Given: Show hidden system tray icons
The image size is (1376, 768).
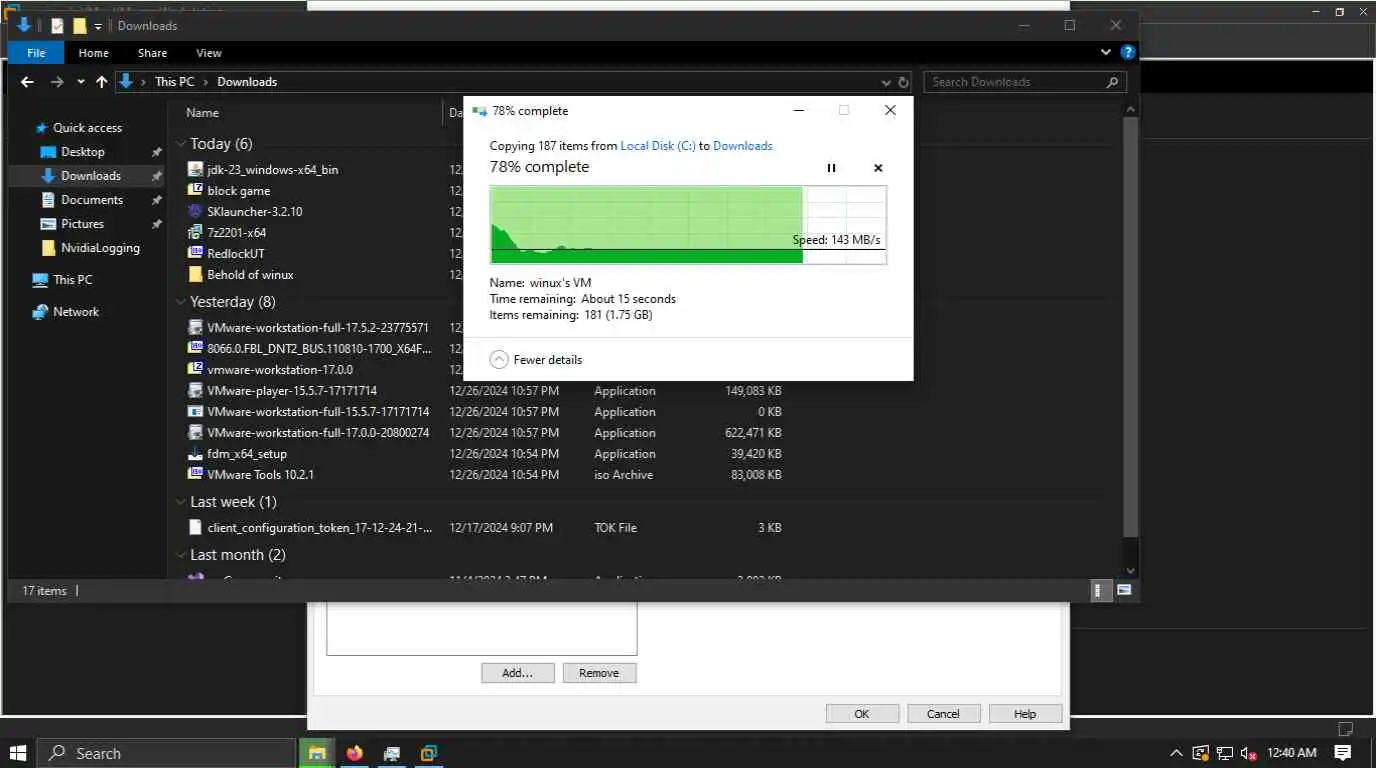Looking at the screenshot, I should point(1177,753).
